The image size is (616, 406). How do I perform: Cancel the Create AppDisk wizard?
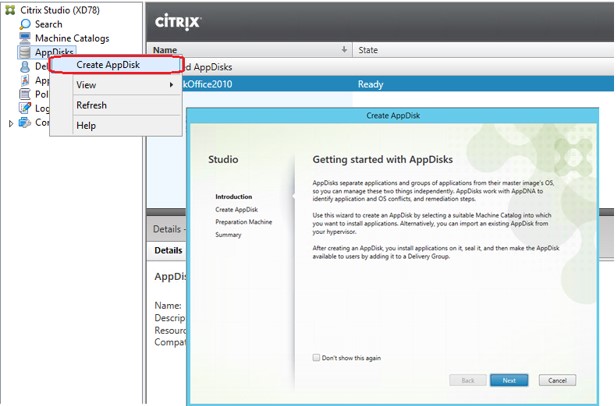click(x=557, y=380)
